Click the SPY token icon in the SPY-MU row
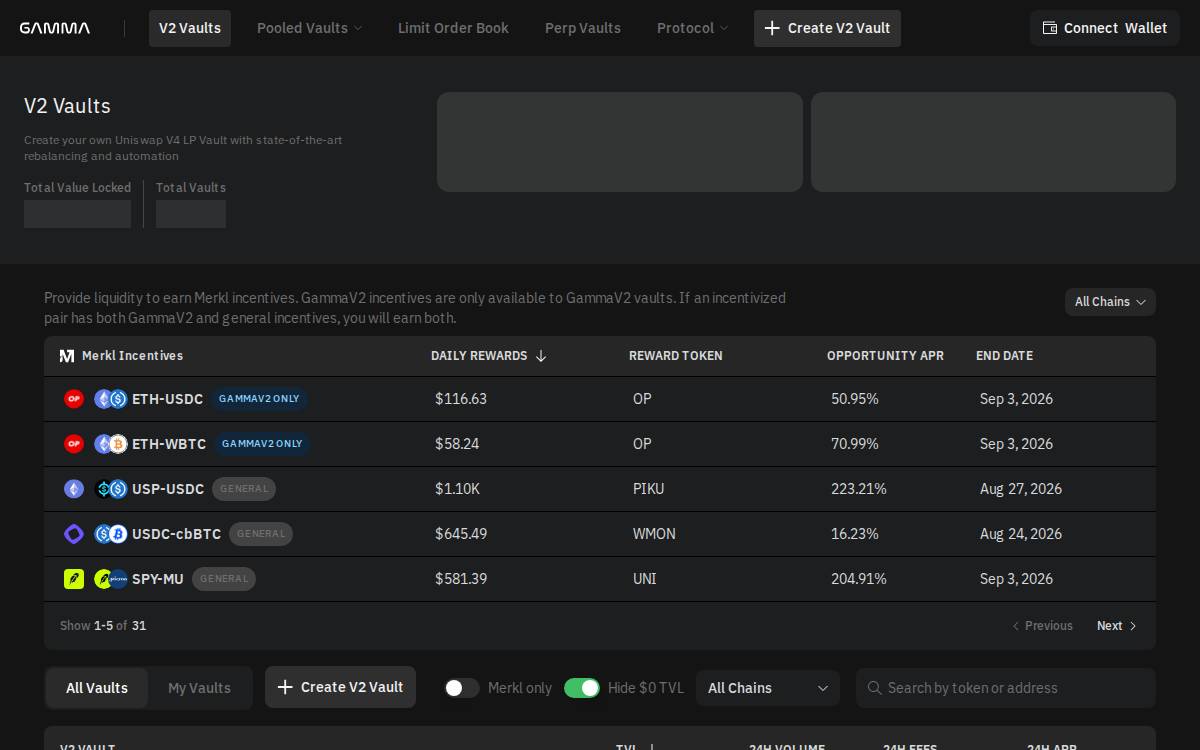1200x750 pixels. pyautogui.click(x=103, y=579)
